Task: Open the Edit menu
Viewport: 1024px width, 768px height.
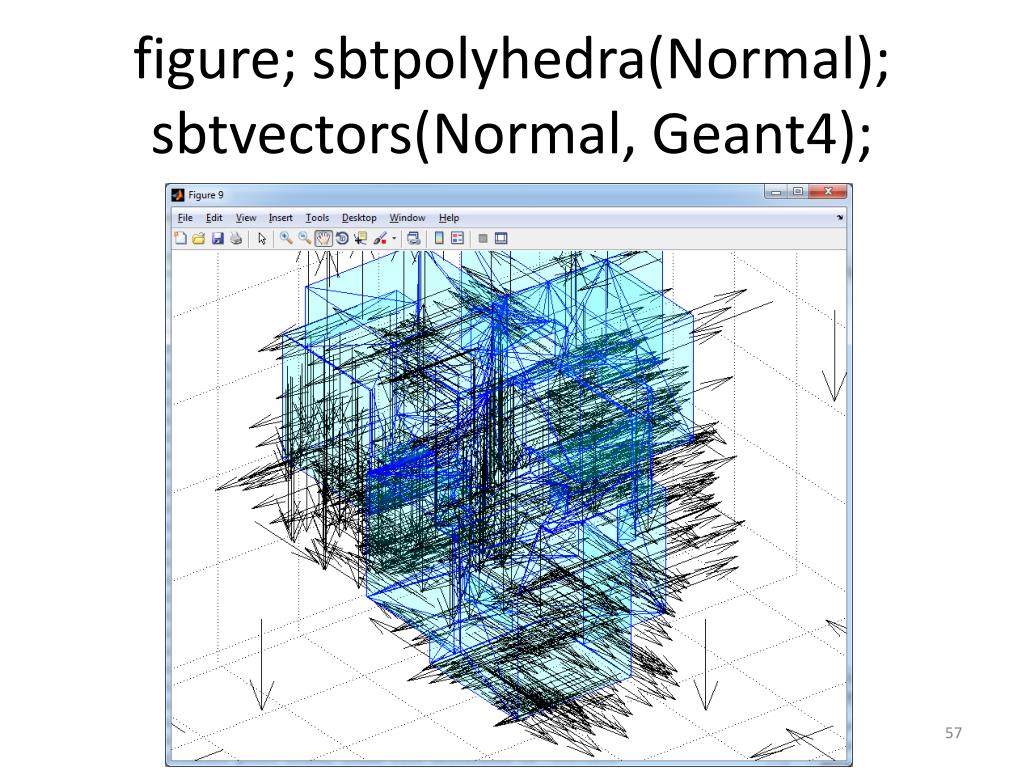Action: pyautogui.click(x=214, y=217)
